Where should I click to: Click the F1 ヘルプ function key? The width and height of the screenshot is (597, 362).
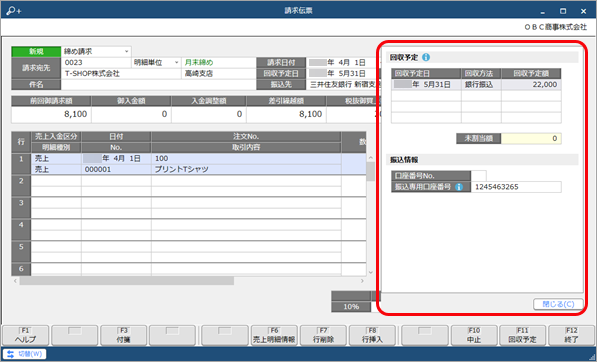(x=26, y=335)
